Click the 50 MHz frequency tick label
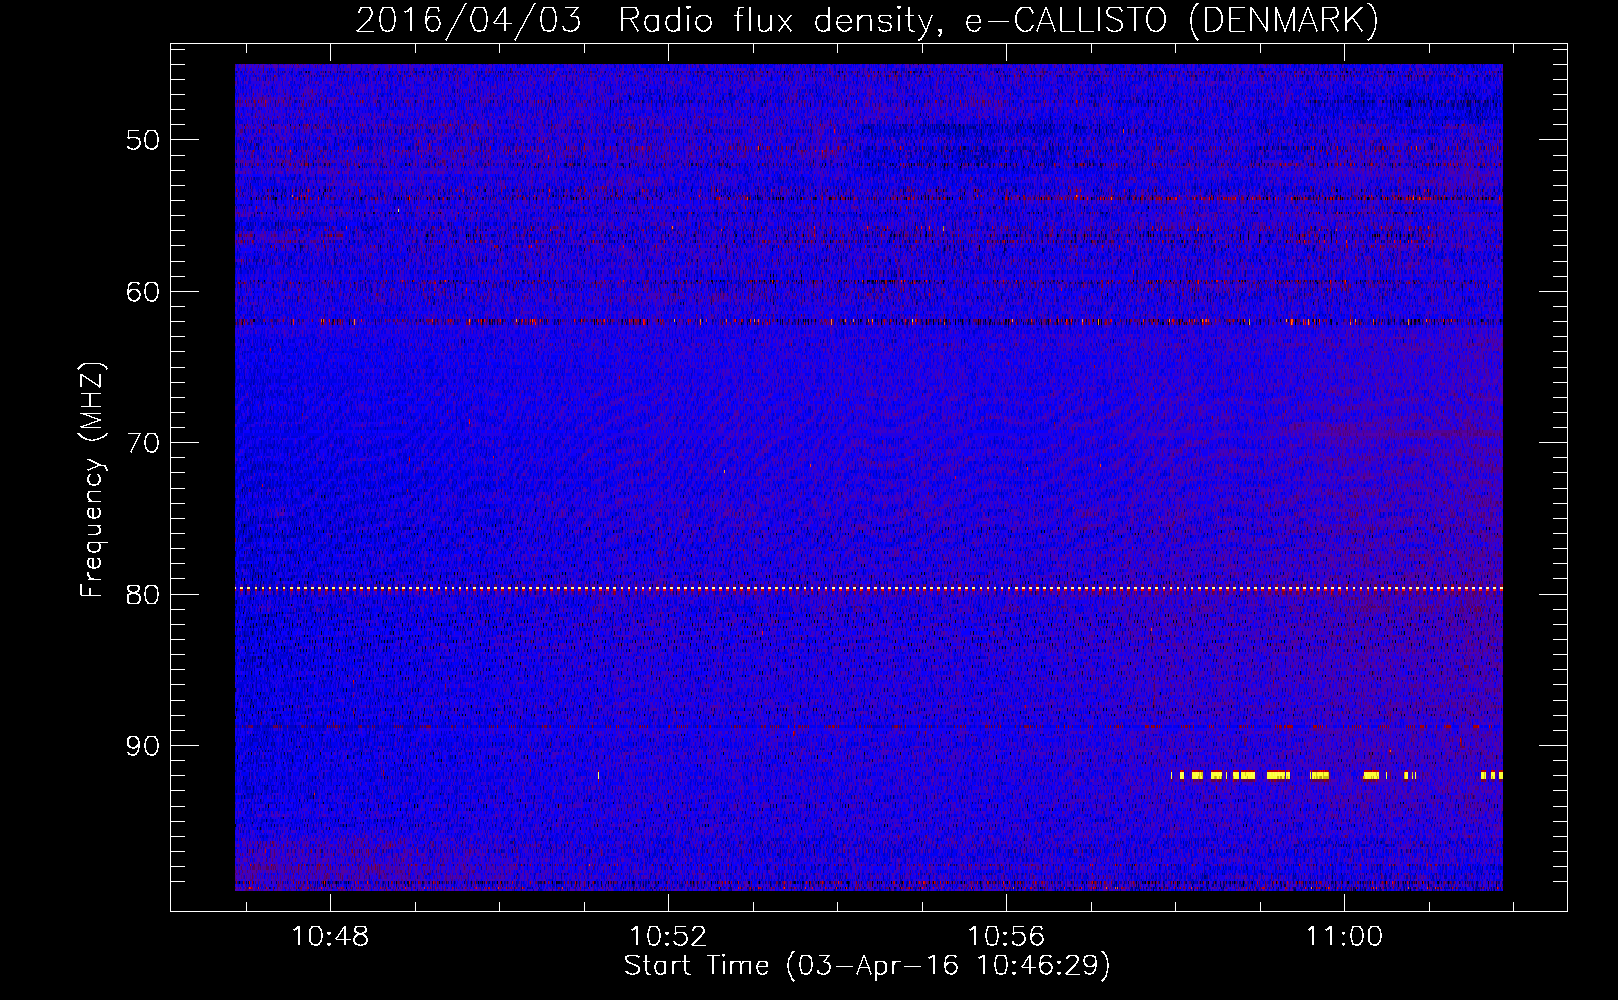The height and width of the screenshot is (1000, 1618). [143, 140]
